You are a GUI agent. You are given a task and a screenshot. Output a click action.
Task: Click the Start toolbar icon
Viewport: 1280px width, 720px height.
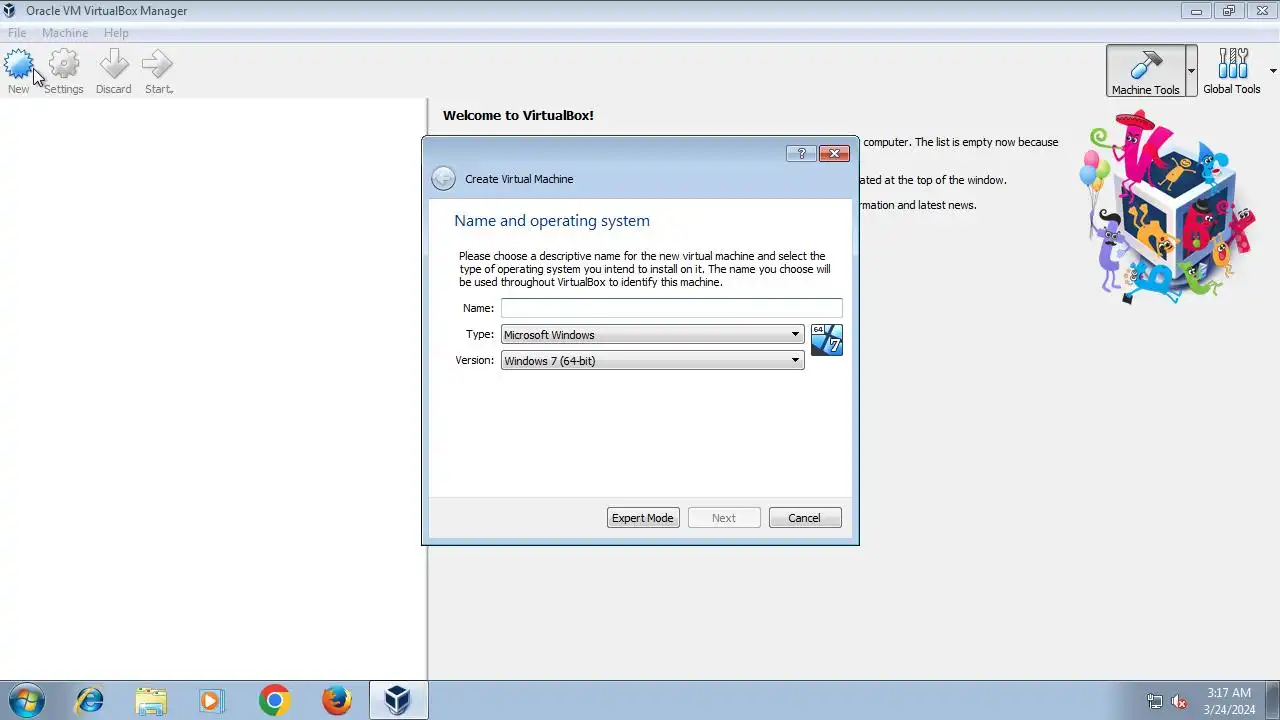coord(158,72)
